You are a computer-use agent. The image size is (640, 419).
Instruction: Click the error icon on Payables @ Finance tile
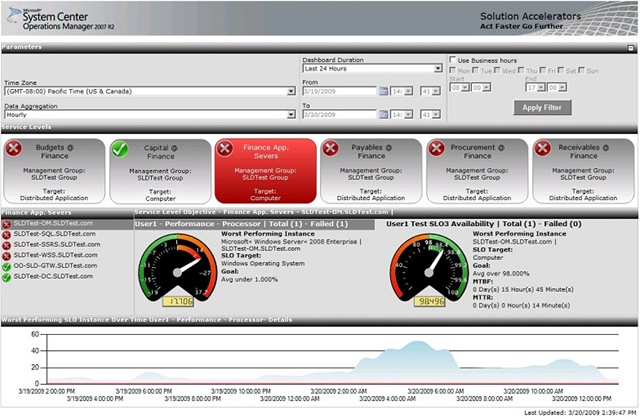[x=330, y=148]
